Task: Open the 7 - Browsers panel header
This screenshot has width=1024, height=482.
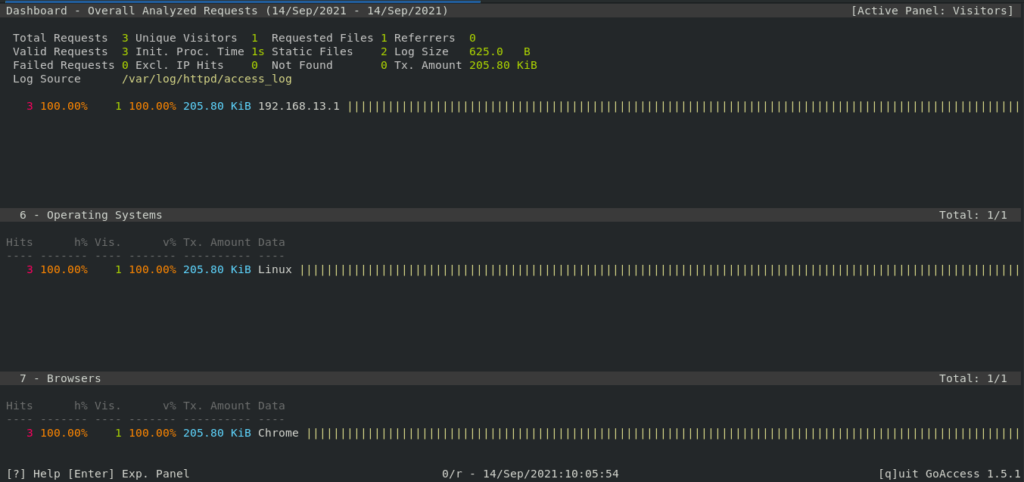Action: (x=510, y=378)
